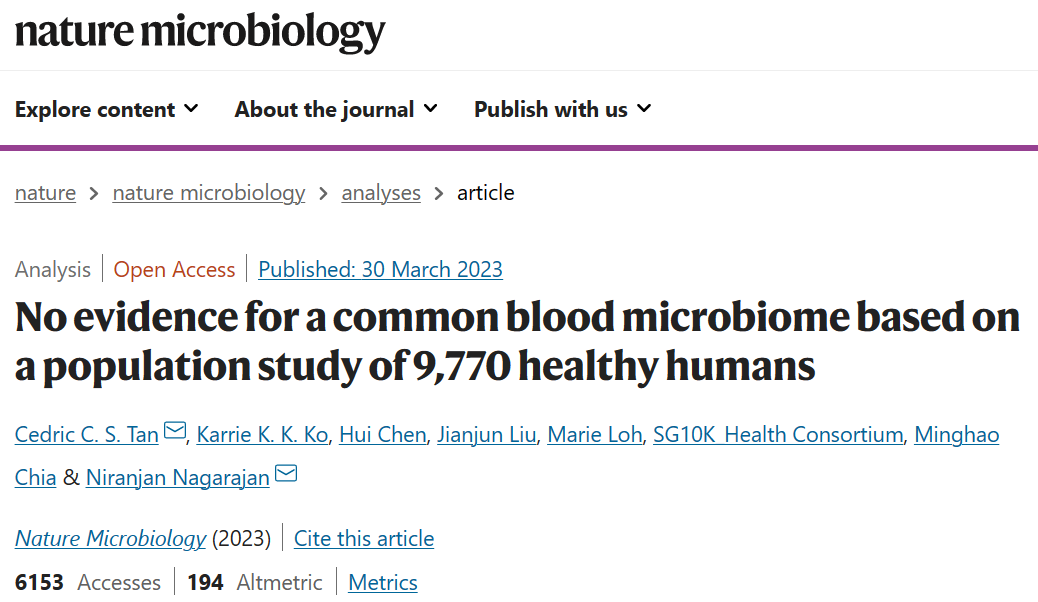1038x602 pixels.
Task: Open author Karrie K. K. Ko
Action: coord(261,434)
